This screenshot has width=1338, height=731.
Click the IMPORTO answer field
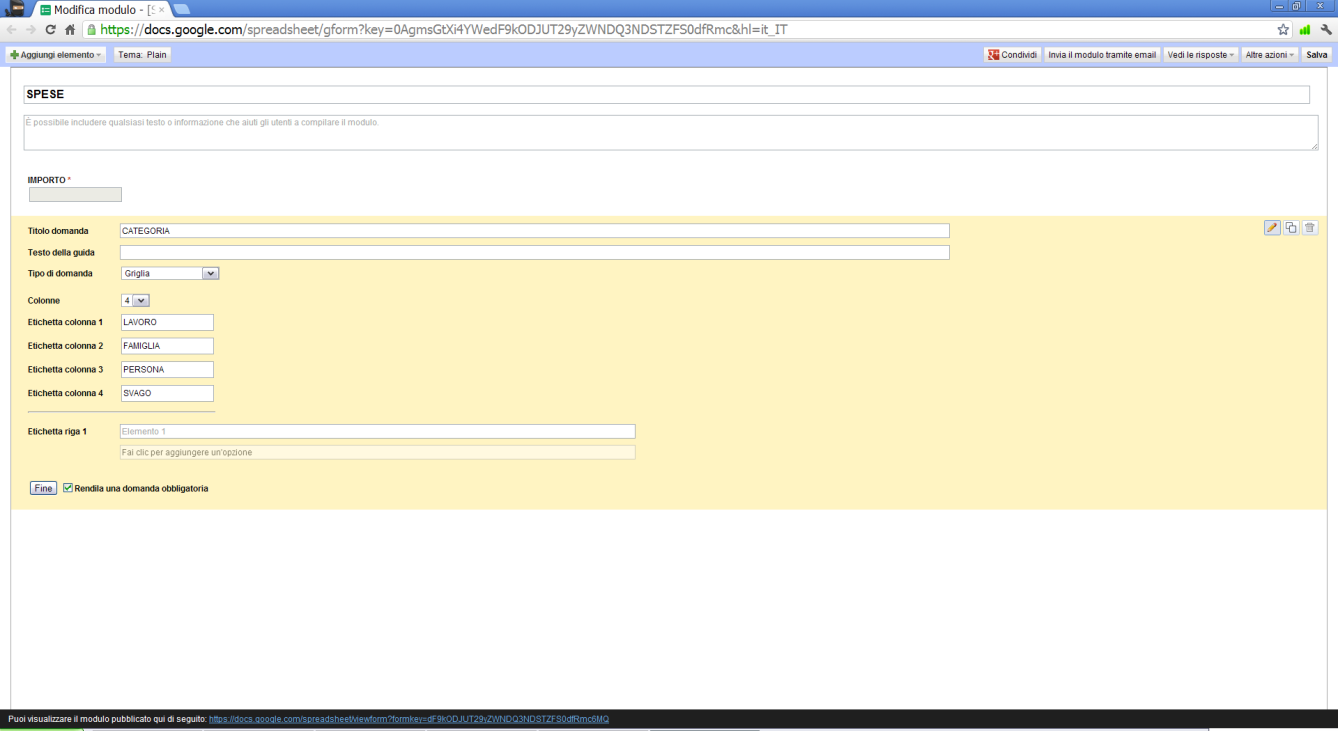pyautogui.click(x=75, y=195)
